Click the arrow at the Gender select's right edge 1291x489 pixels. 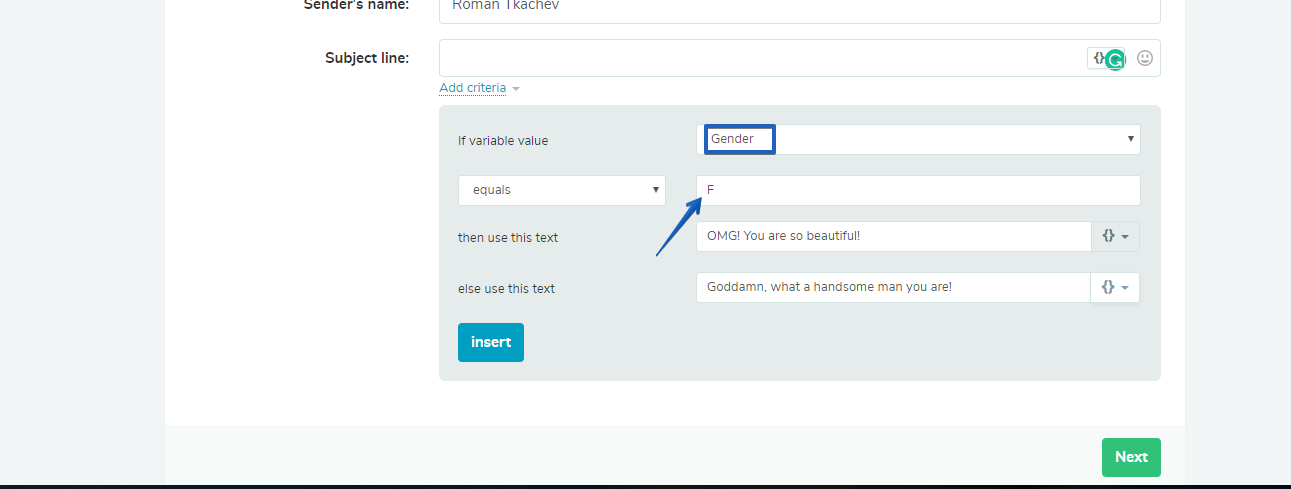click(x=1131, y=139)
